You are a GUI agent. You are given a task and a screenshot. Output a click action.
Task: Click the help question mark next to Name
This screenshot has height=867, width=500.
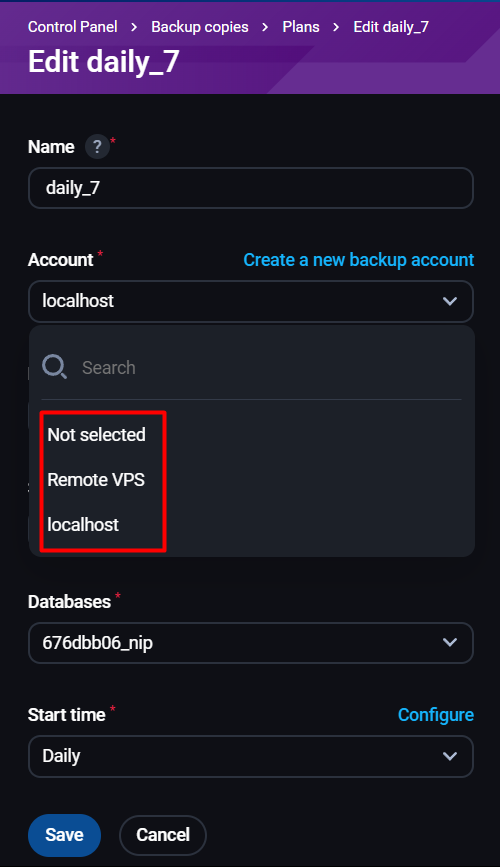tap(97, 147)
